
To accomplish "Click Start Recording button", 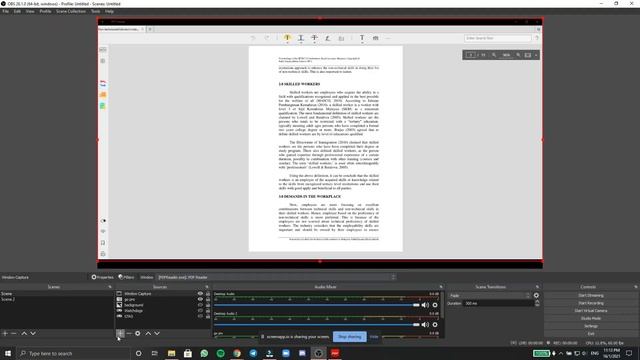I will pyautogui.click(x=591, y=303).
